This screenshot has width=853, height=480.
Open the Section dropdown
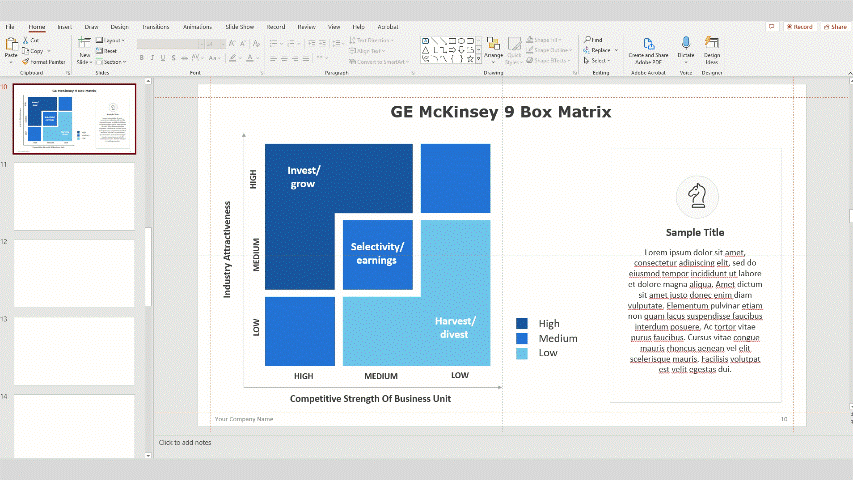pos(112,61)
